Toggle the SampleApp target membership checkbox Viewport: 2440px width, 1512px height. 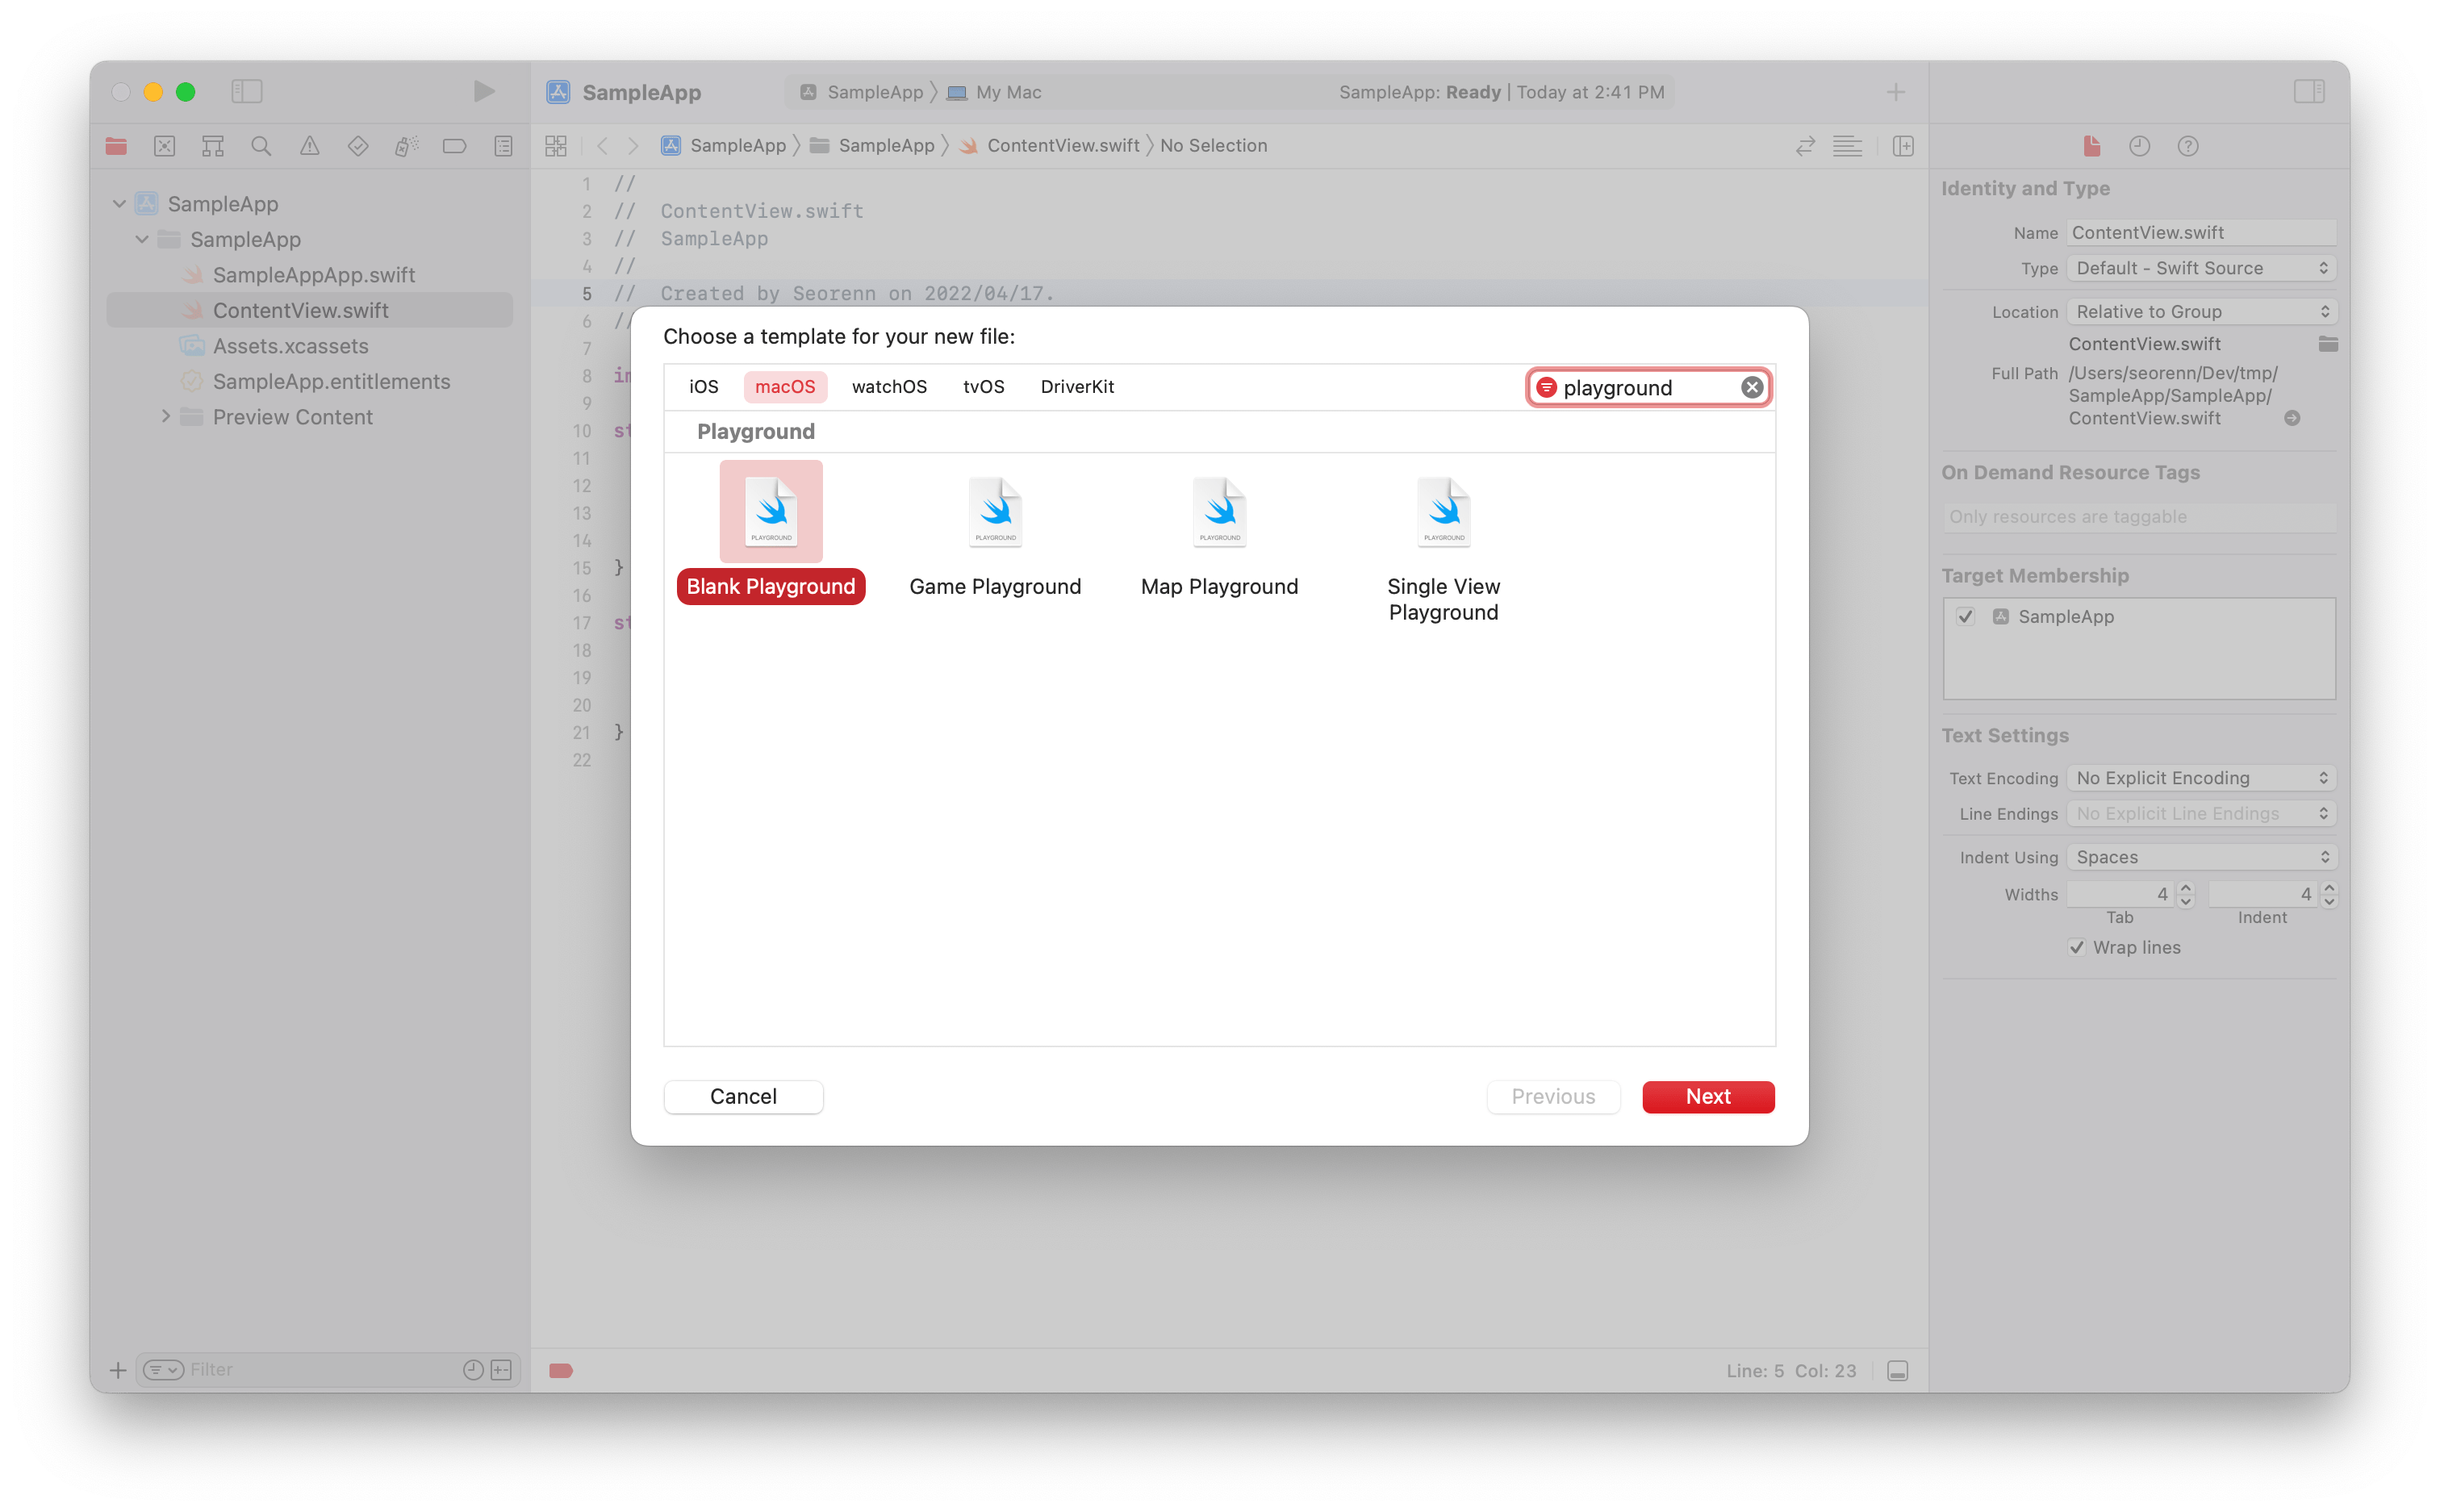tap(1965, 617)
